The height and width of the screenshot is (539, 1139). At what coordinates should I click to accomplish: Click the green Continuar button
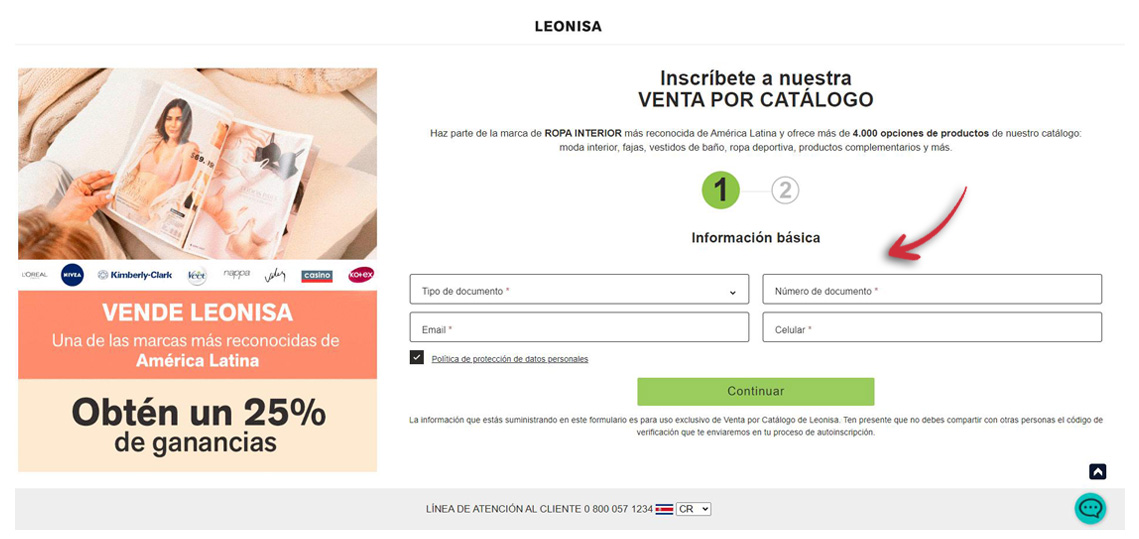point(755,391)
